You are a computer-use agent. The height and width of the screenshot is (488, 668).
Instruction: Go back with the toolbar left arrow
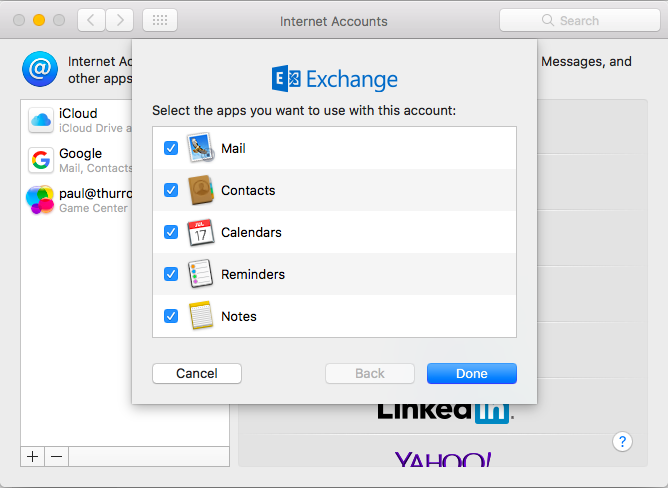tap(91, 20)
